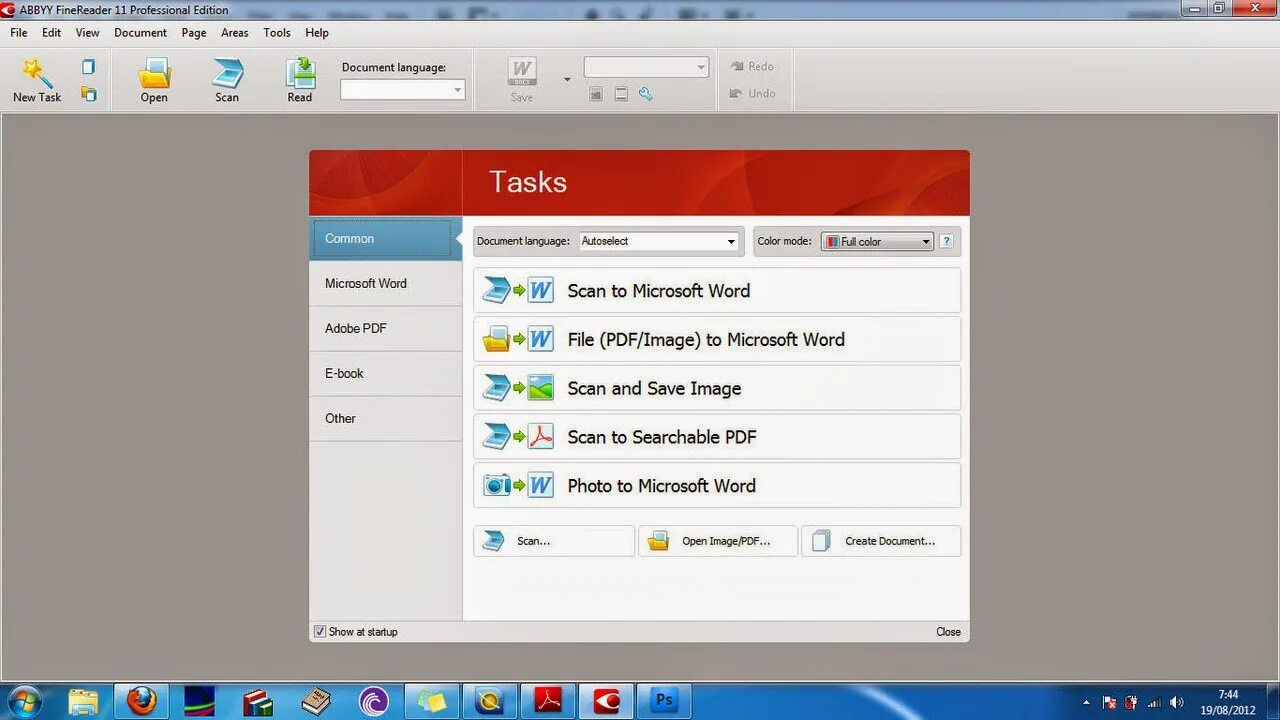The width and height of the screenshot is (1280, 720).
Task: Click the books stack icon on the taskbar
Action: (257, 701)
